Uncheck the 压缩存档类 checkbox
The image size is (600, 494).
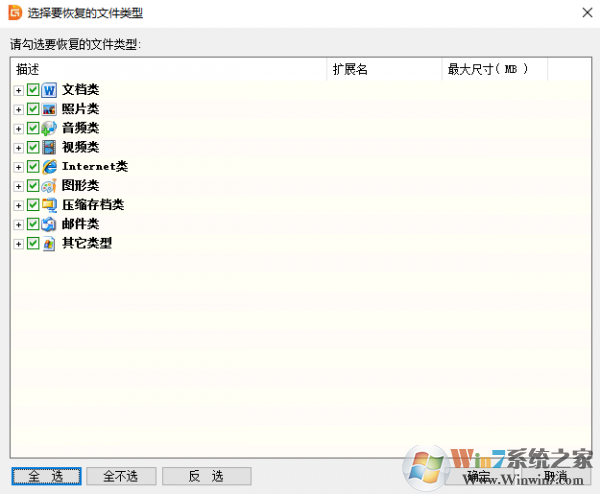[x=33, y=205]
